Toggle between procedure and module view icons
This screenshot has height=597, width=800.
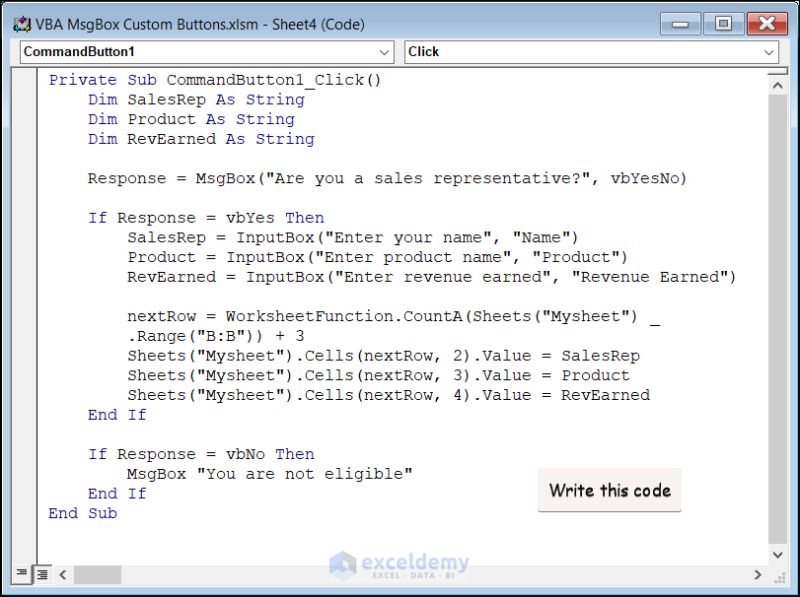(x=30, y=575)
